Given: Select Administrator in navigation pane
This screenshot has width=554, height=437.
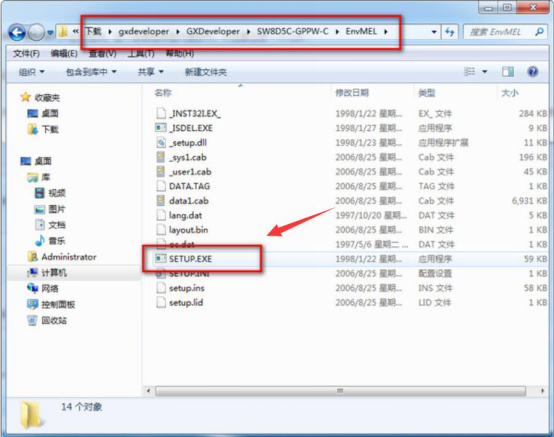Looking at the screenshot, I should (x=69, y=257).
